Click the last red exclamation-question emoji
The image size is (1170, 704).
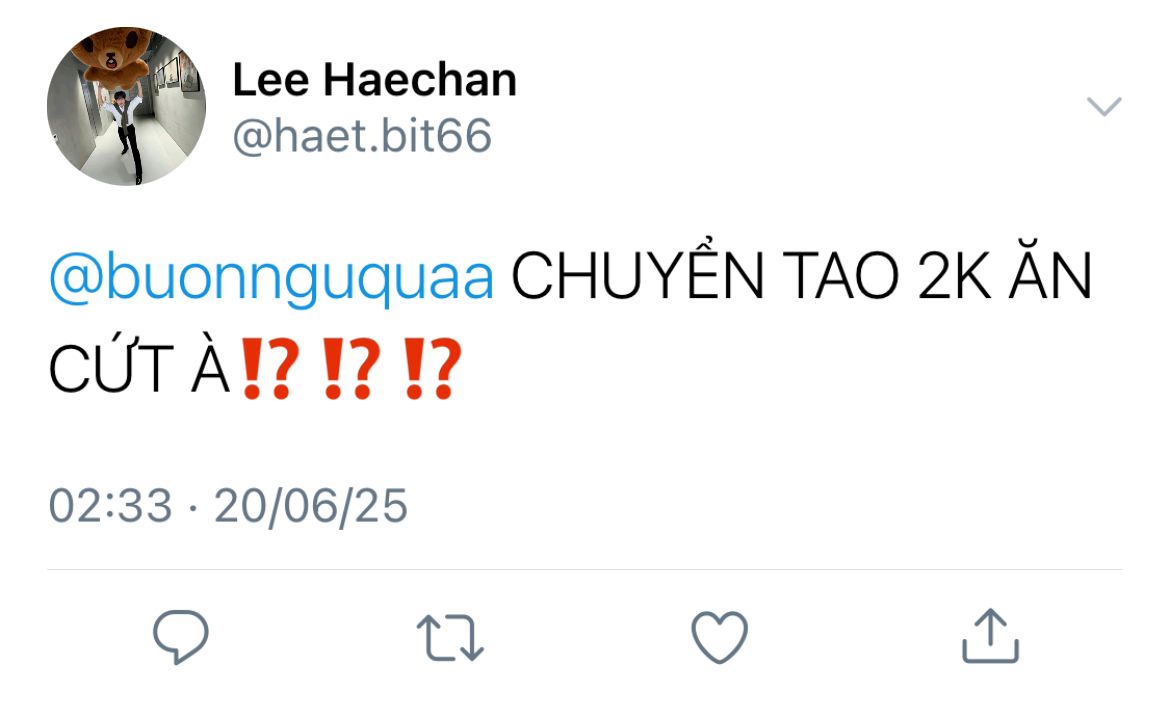tap(432, 369)
